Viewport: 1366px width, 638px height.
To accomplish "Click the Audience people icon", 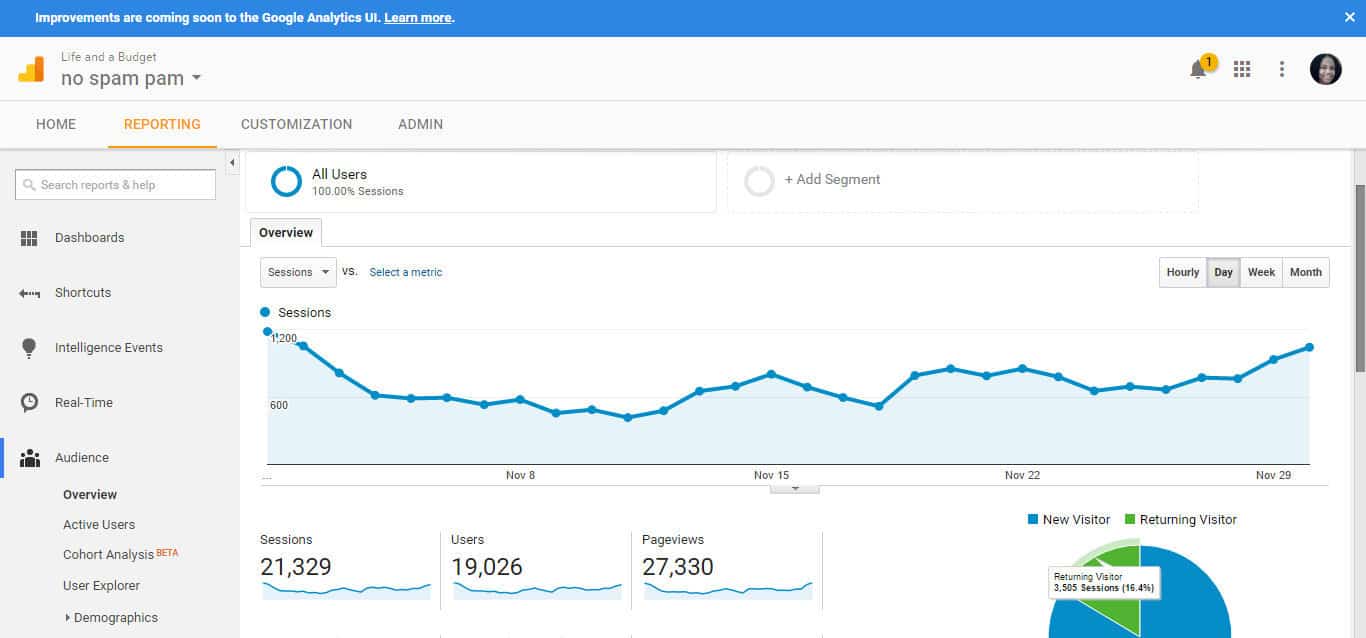I will coord(29,458).
